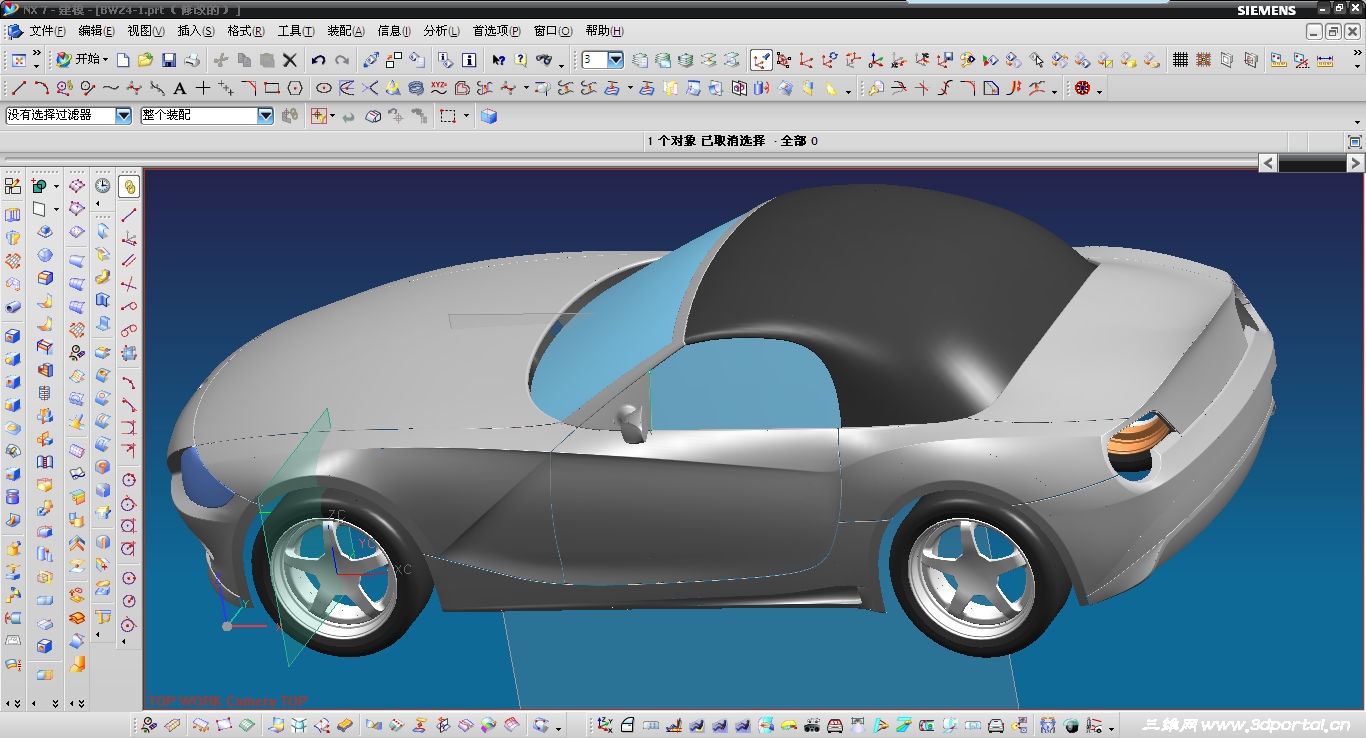The image size is (1366, 738).
Task: Open a file using the folder icon
Action: tap(145, 60)
